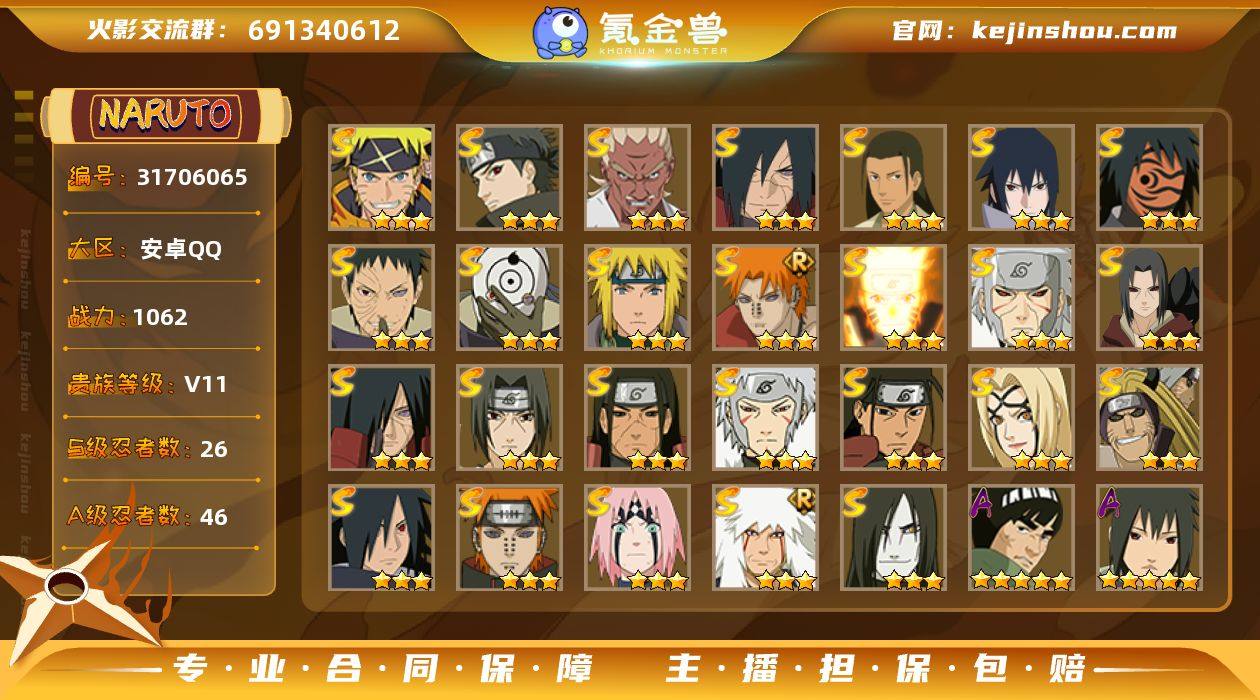The image size is (1260, 700).
Task: Select the orange-haired Pain portrait with R badge
Action: 765,298
